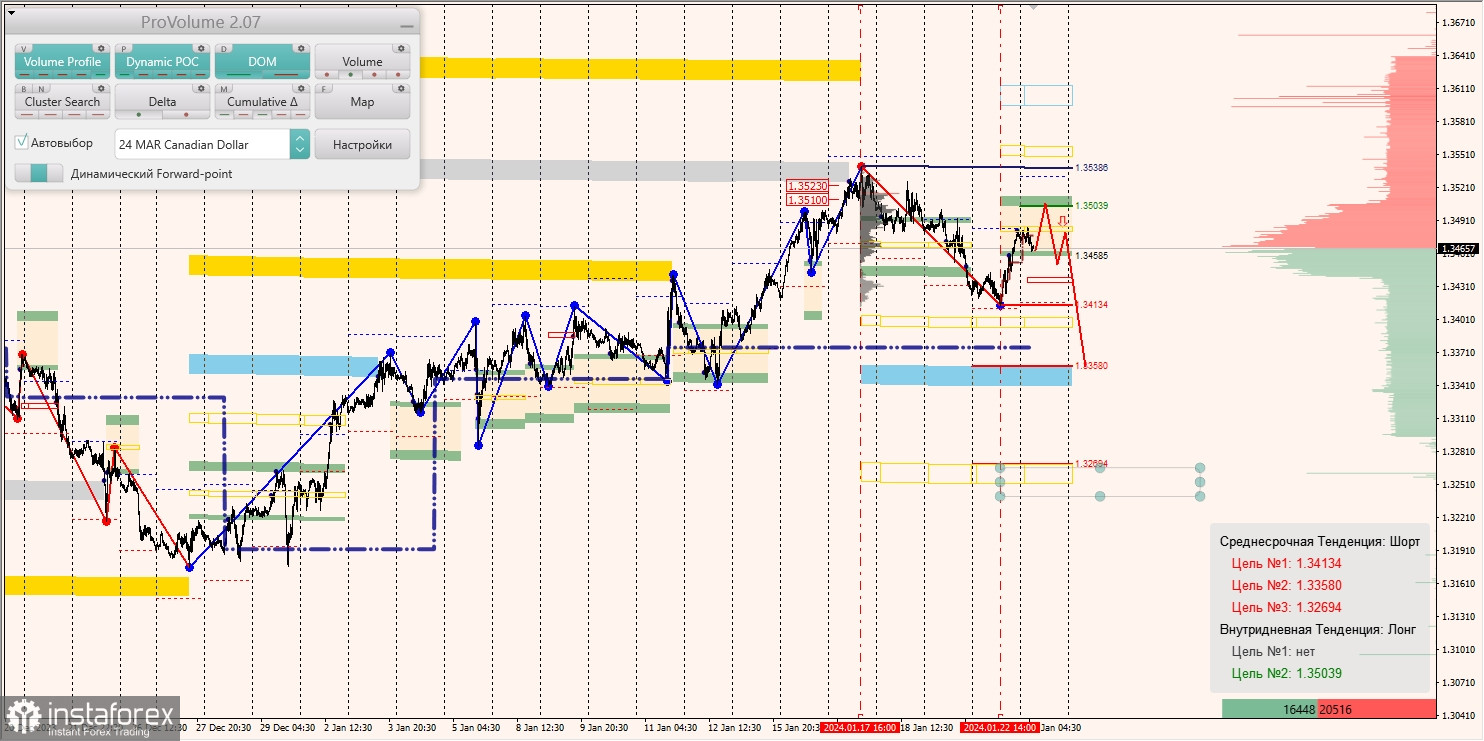
Task: Open DOM gear settings
Action: (301, 48)
